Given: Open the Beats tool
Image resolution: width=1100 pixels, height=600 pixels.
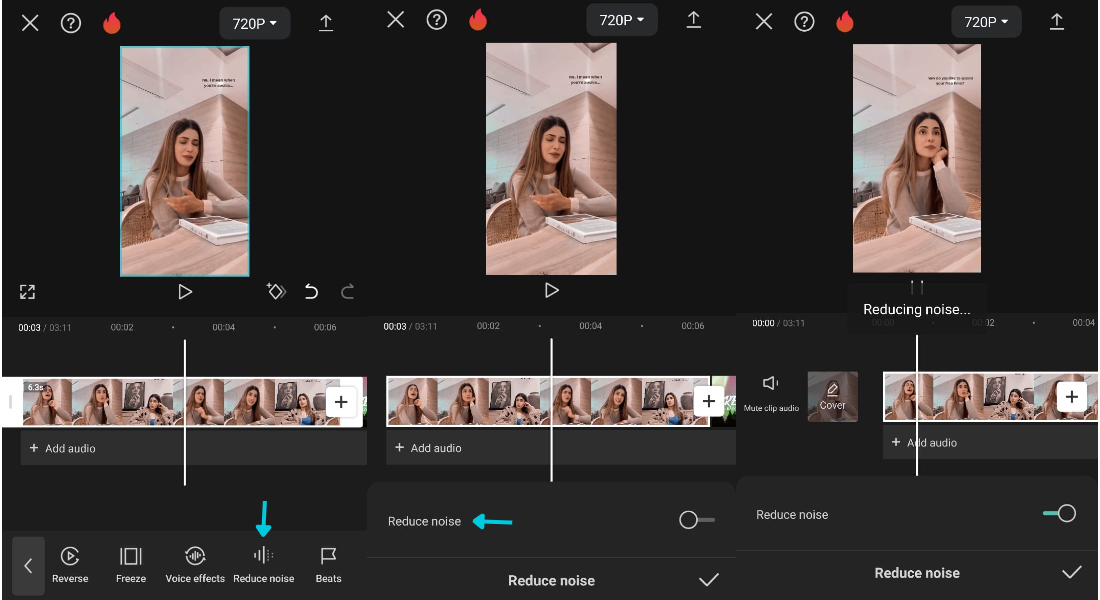Looking at the screenshot, I should click(x=328, y=557).
